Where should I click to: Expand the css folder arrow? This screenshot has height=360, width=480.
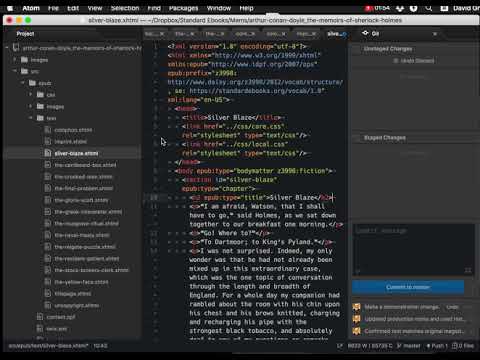(31, 95)
